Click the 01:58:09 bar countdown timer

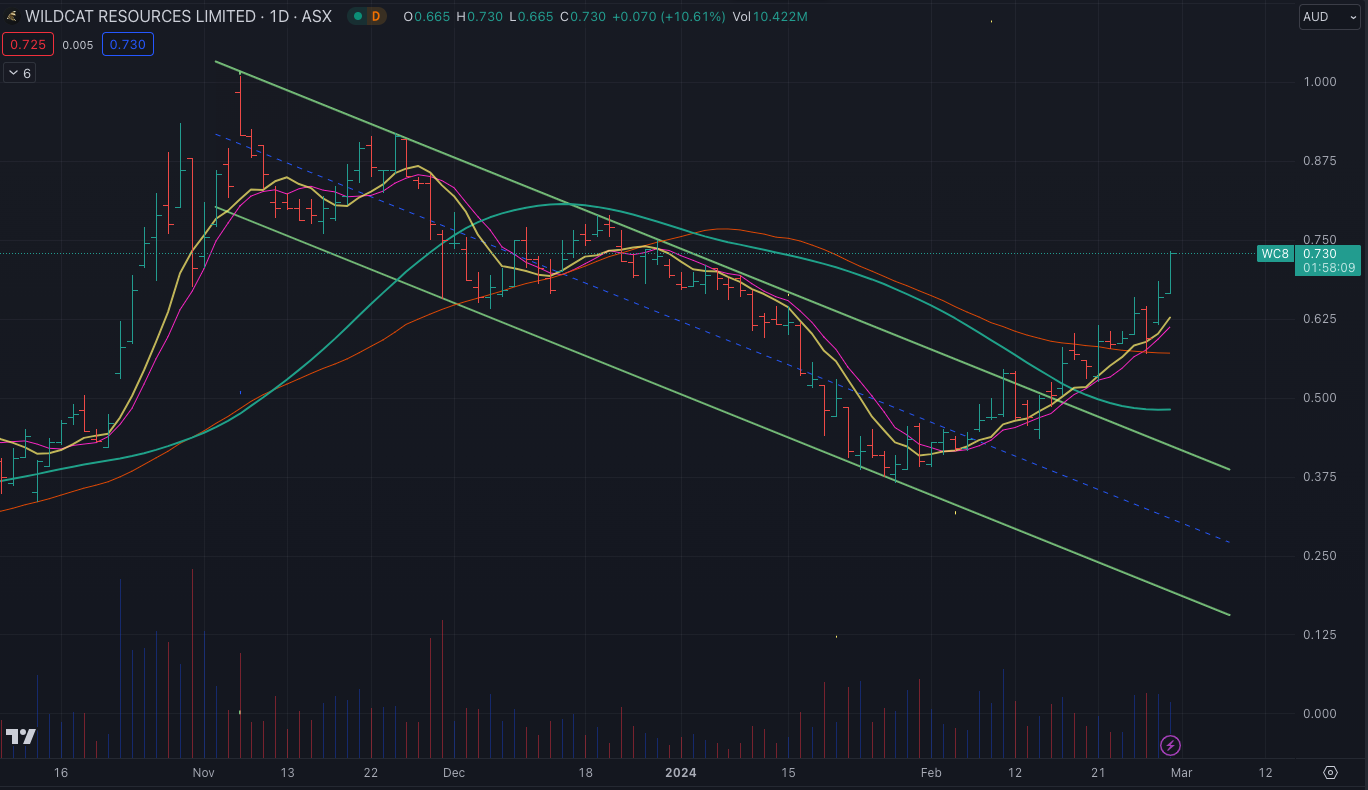tap(1329, 268)
